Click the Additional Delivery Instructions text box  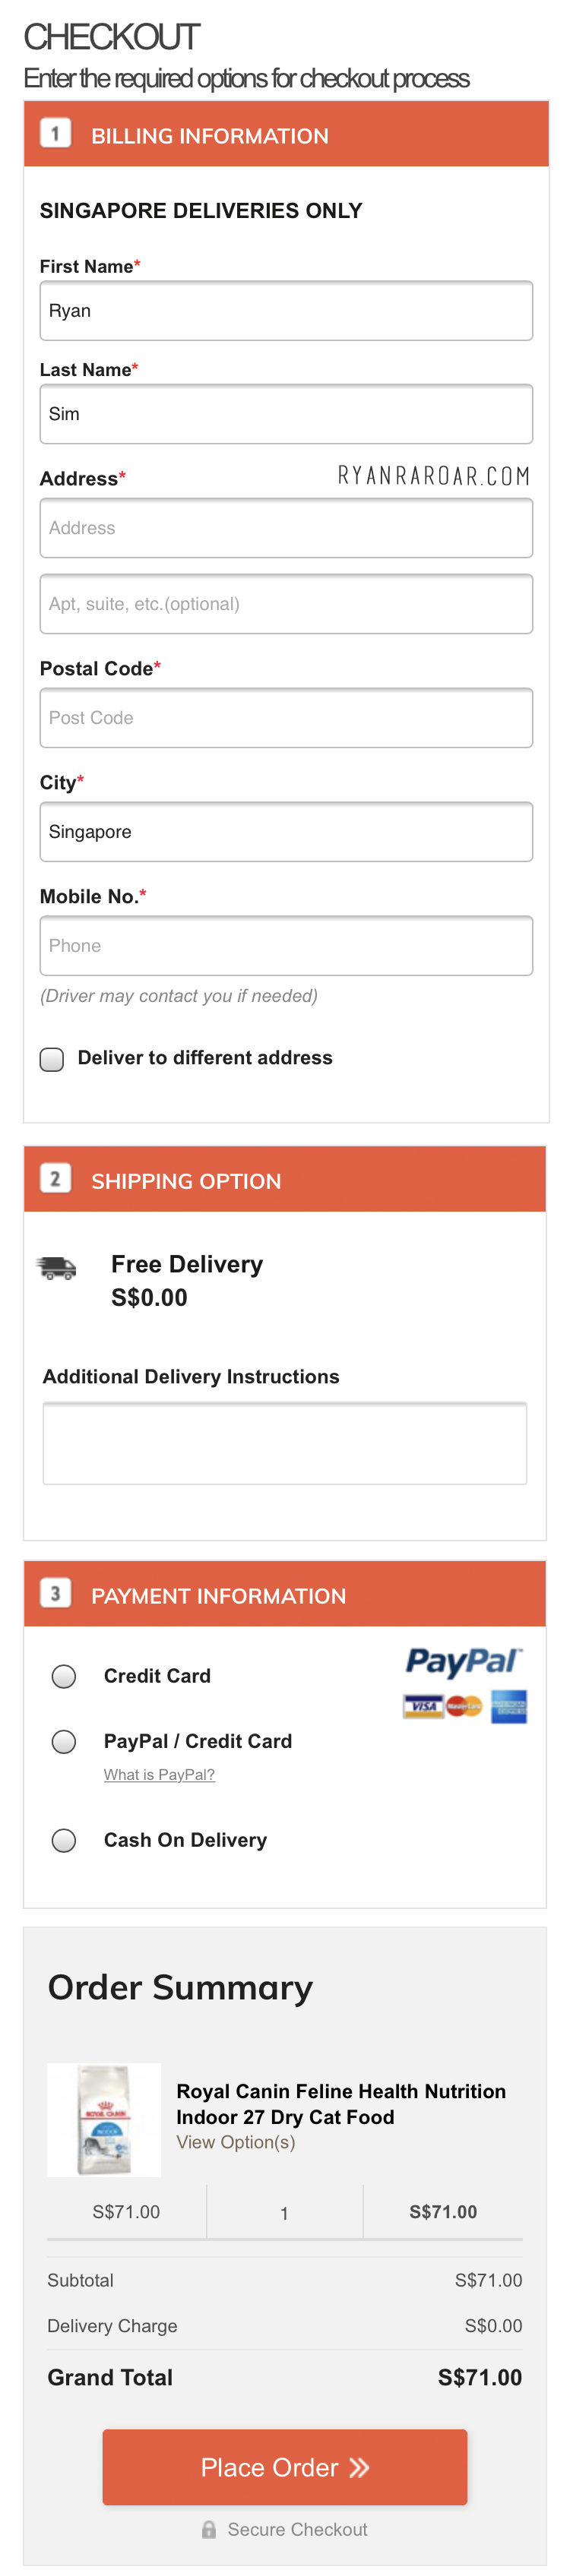pyautogui.click(x=285, y=1443)
